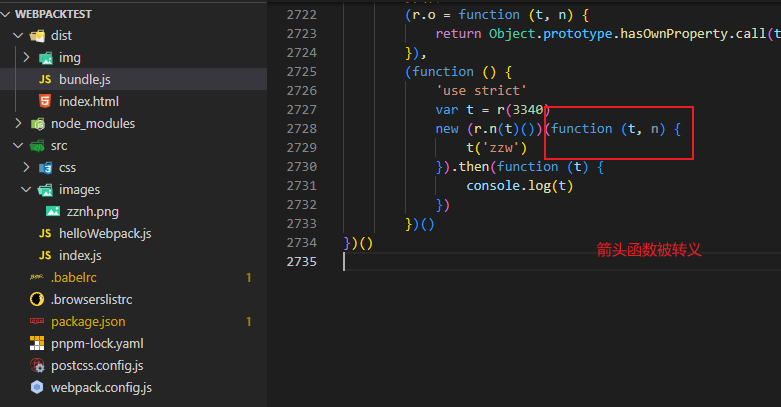Click the problem badge on package.json row

(x=249, y=322)
